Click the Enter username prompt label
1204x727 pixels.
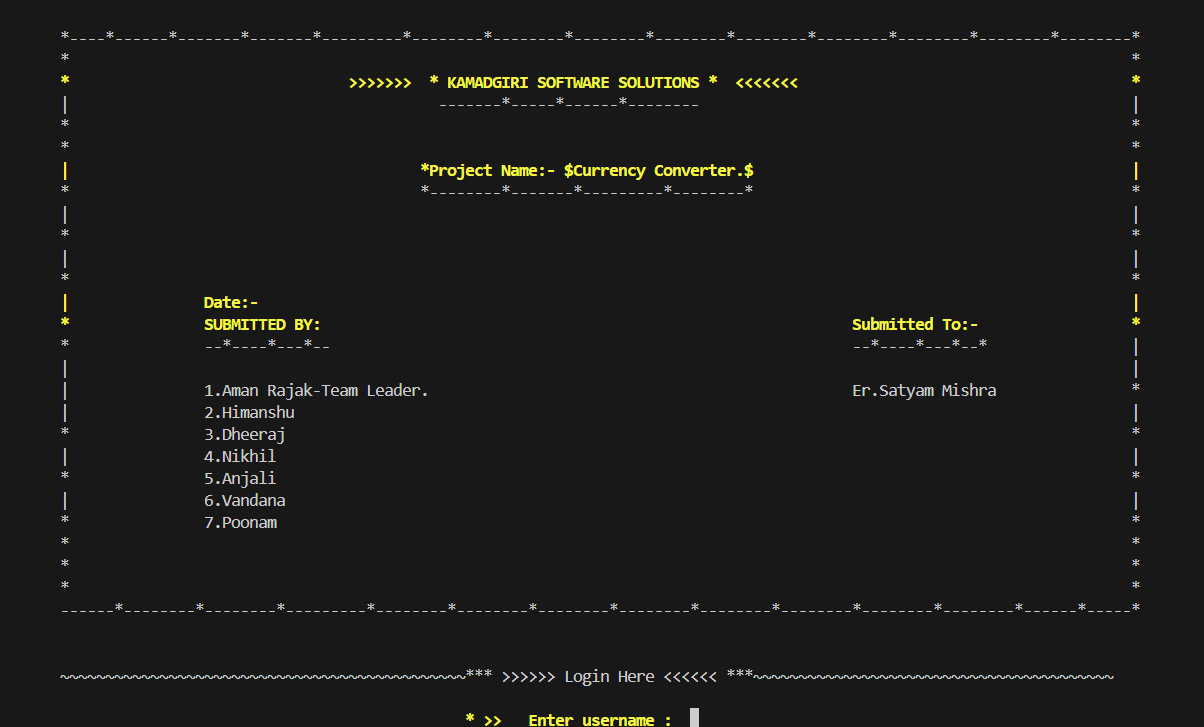click(599, 720)
